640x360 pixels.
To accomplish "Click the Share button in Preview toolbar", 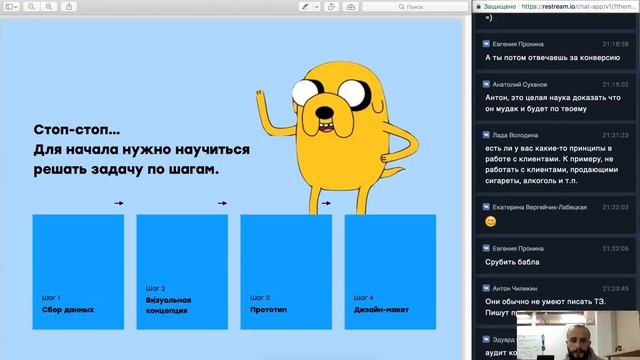I will click(69, 7).
